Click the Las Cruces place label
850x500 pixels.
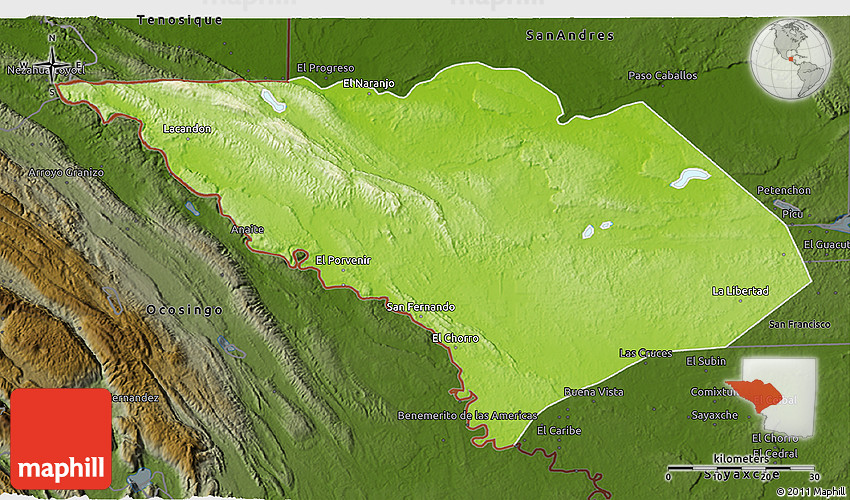(645, 353)
